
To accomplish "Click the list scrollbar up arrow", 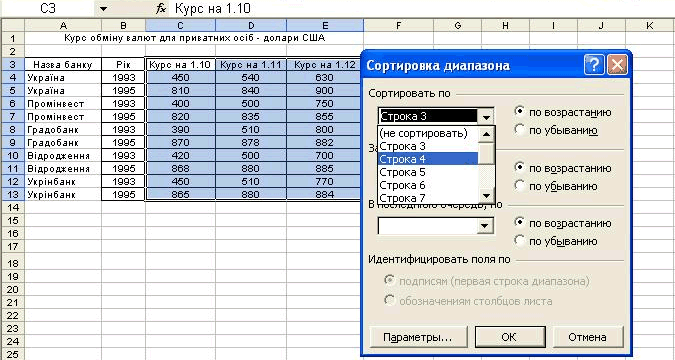I will (x=486, y=134).
